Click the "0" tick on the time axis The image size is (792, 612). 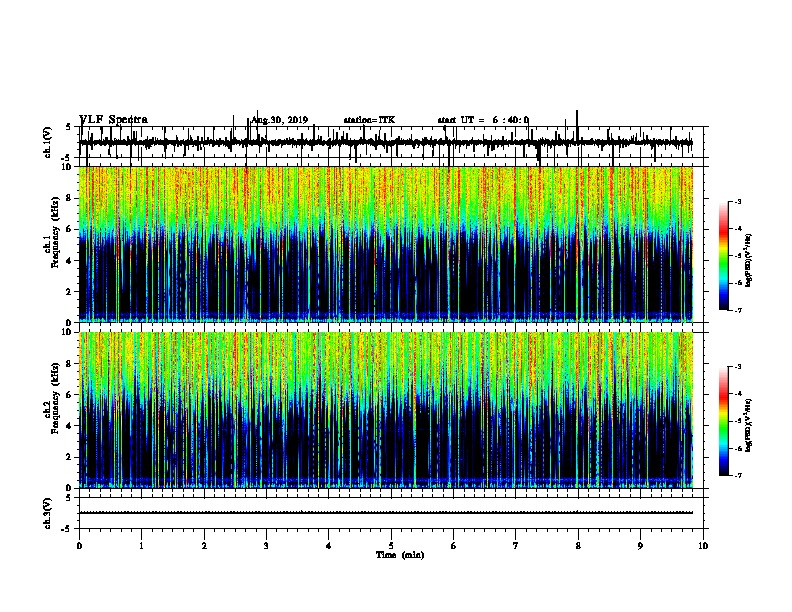(79, 546)
